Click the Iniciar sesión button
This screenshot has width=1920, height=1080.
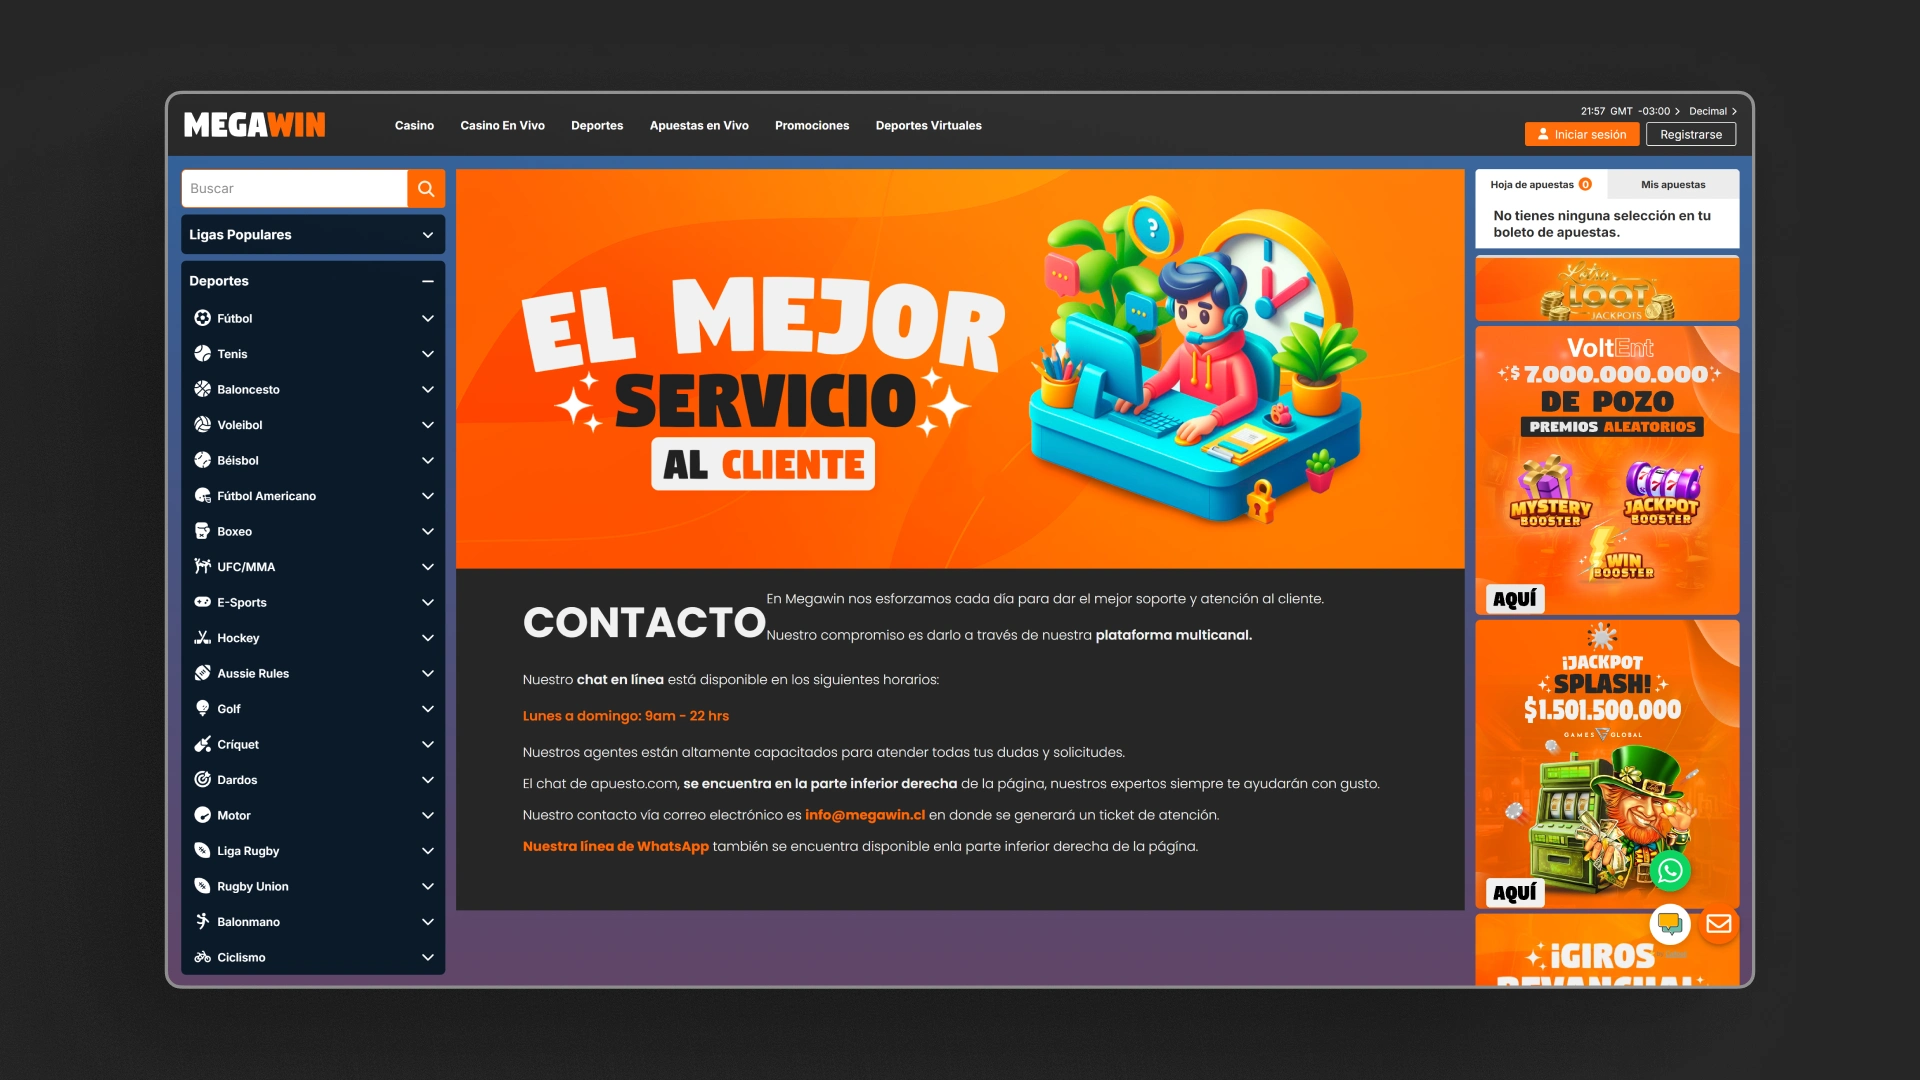click(1582, 134)
